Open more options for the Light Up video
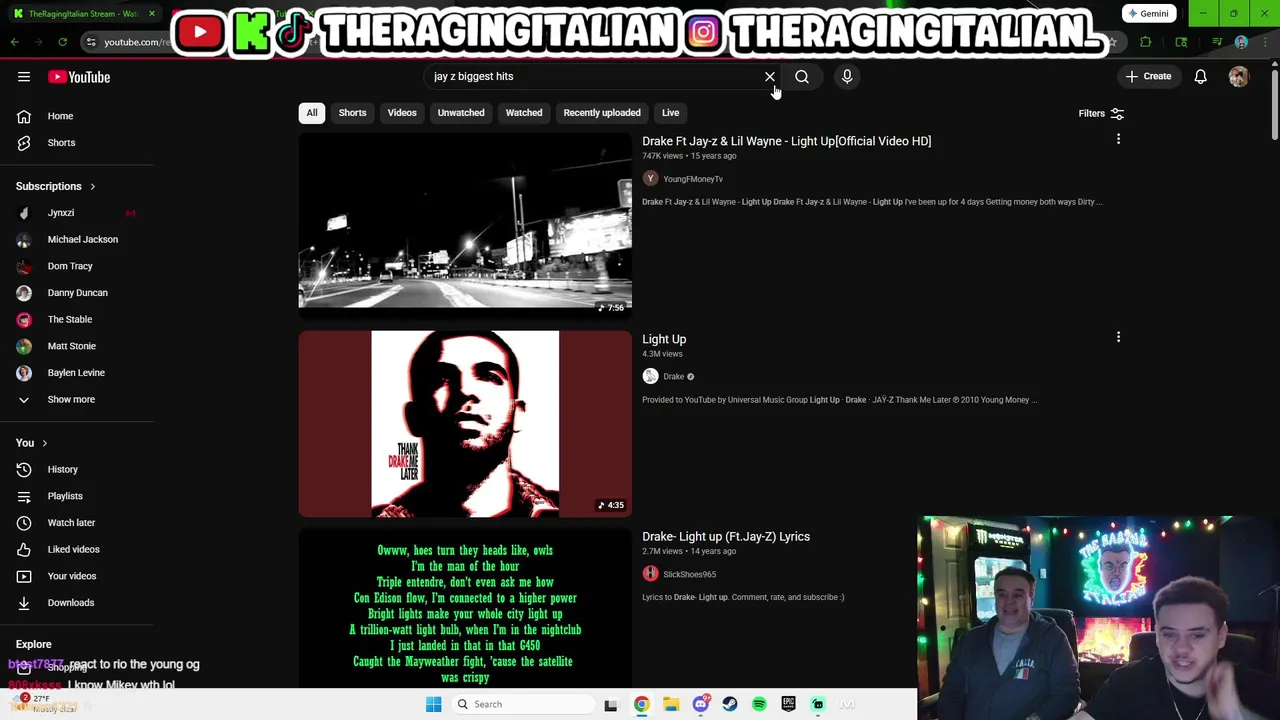 pyautogui.click(x=1118, y=338)
